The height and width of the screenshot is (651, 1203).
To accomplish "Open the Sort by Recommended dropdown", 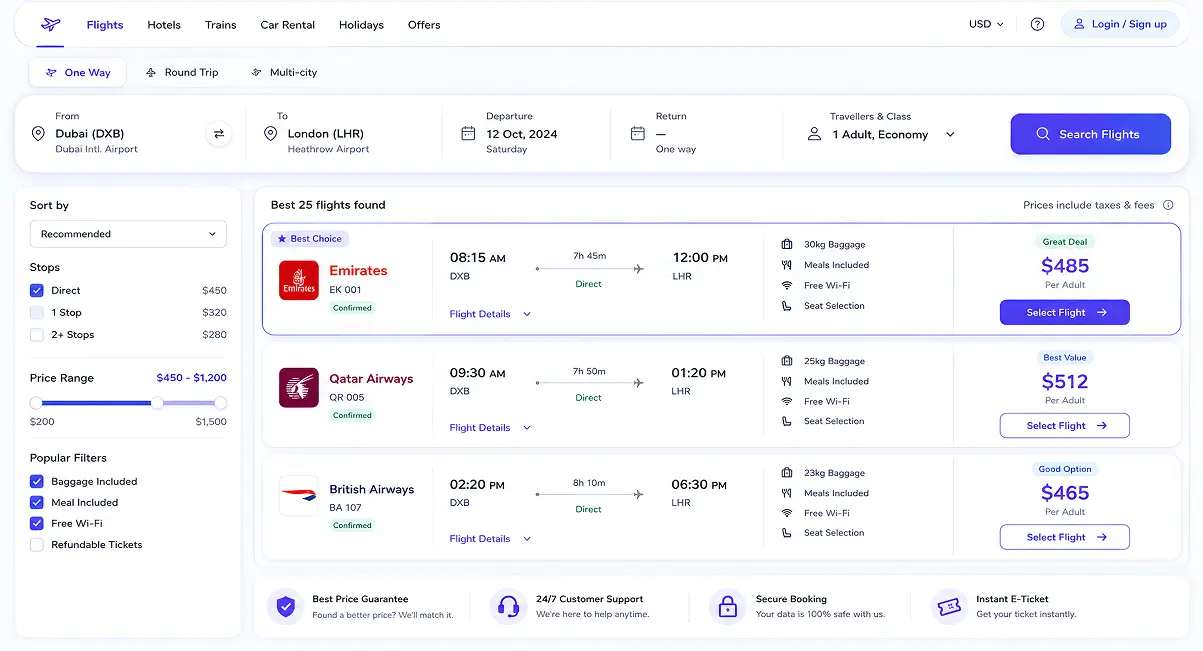I will [128, 234].
